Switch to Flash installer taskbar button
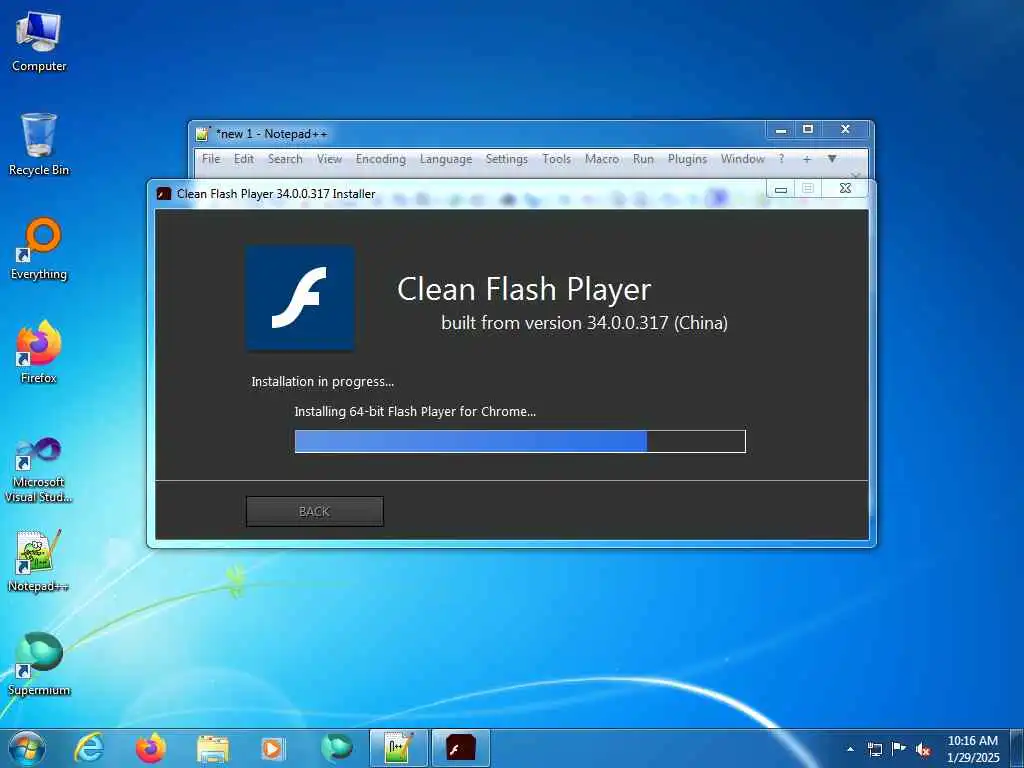This screenshot has width=1024, height=768. point(461,748)
